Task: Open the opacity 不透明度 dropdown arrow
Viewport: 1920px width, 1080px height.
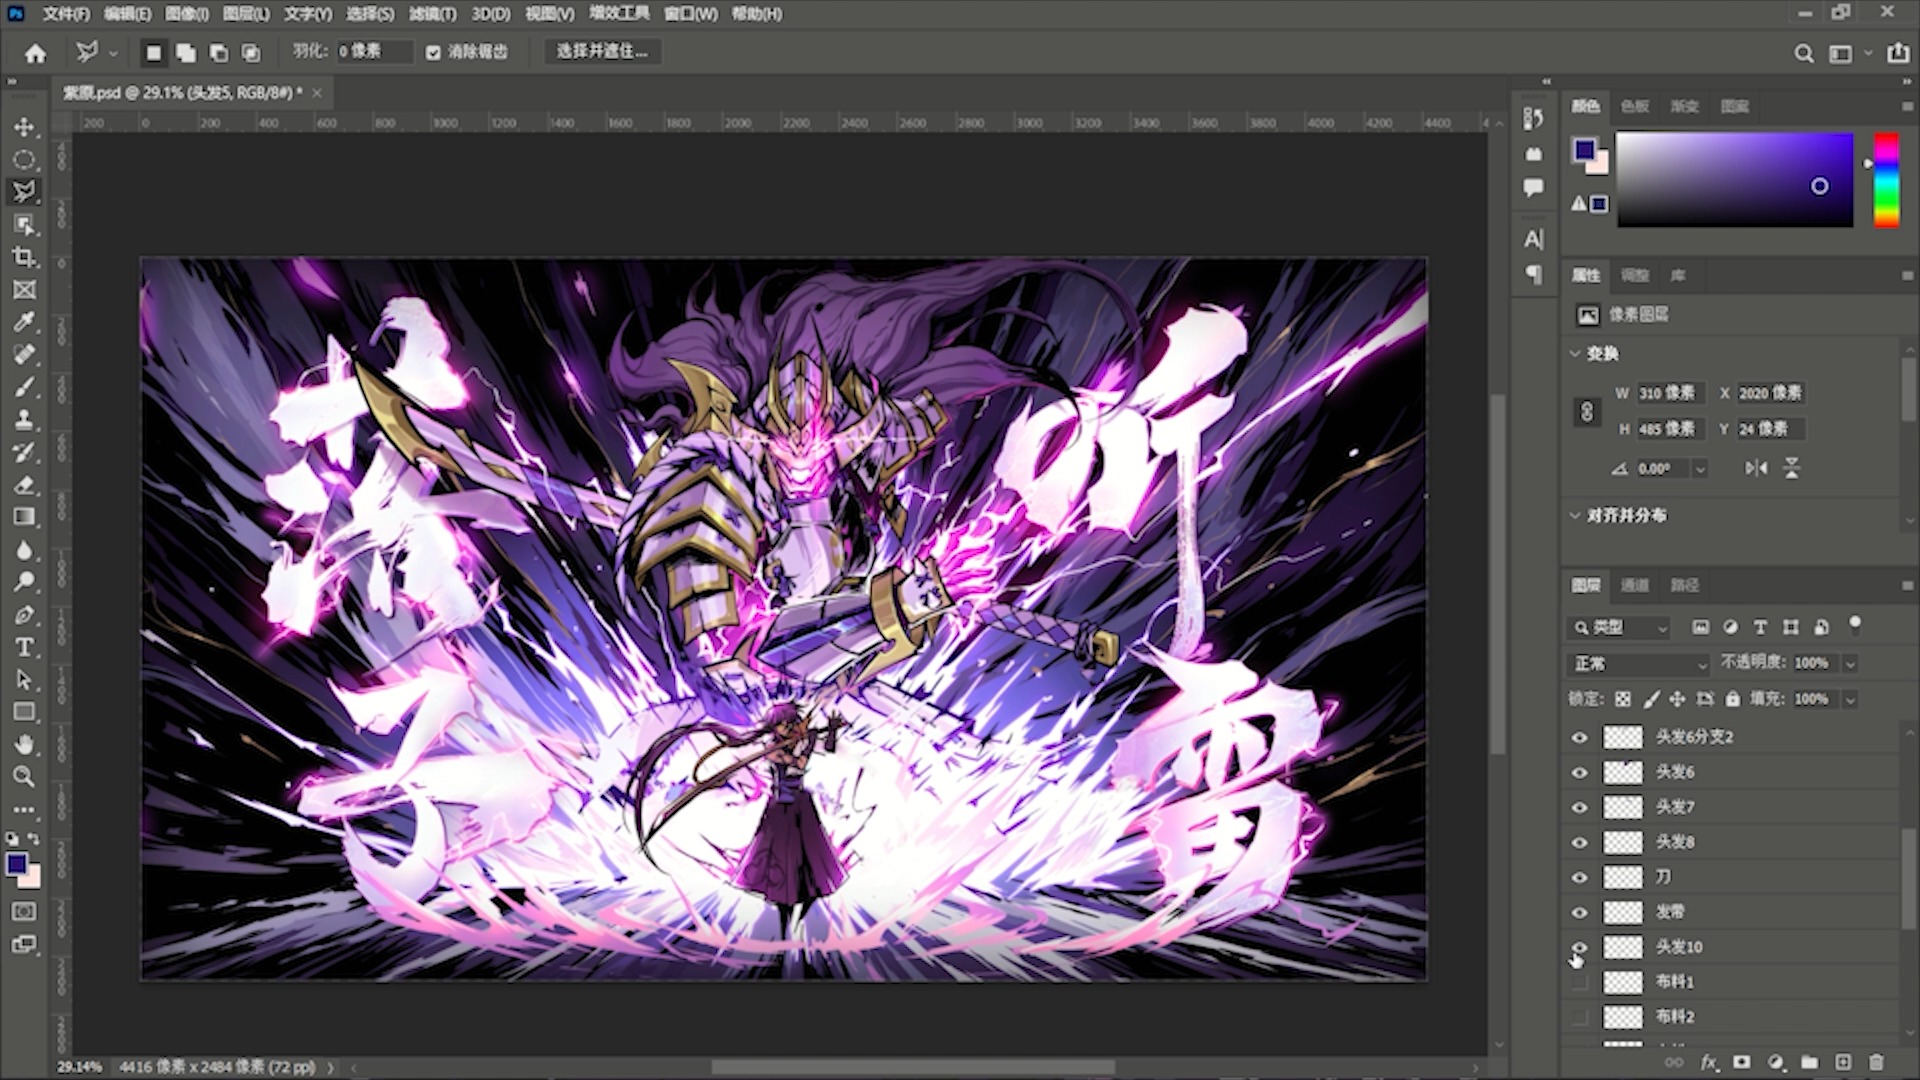Action: tap(1851, 664)
